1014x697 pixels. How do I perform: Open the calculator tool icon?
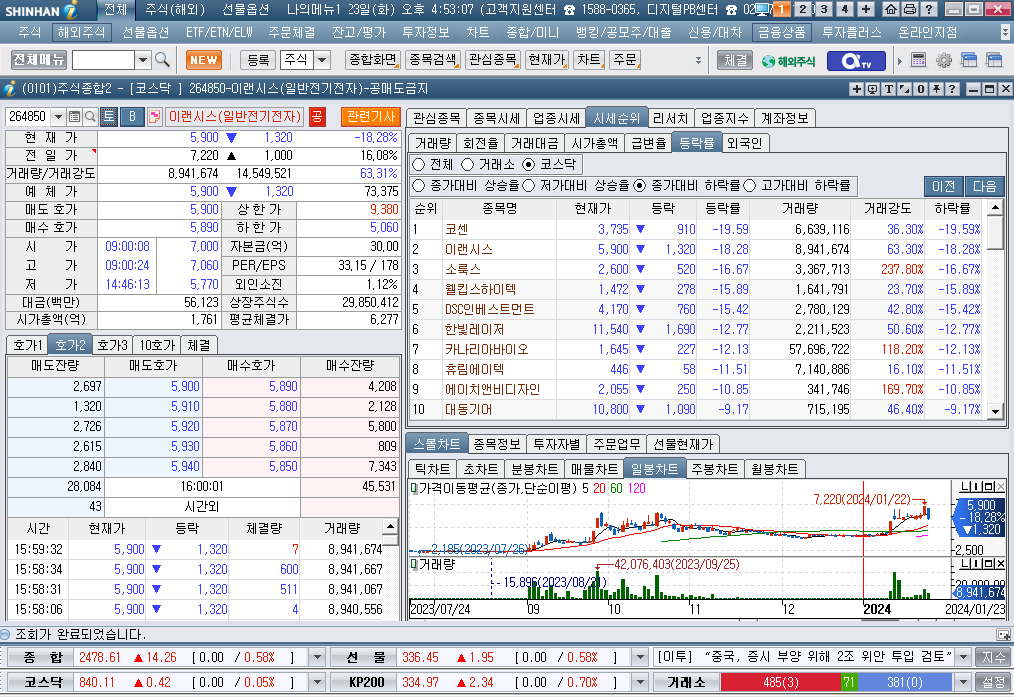[918, 60]
